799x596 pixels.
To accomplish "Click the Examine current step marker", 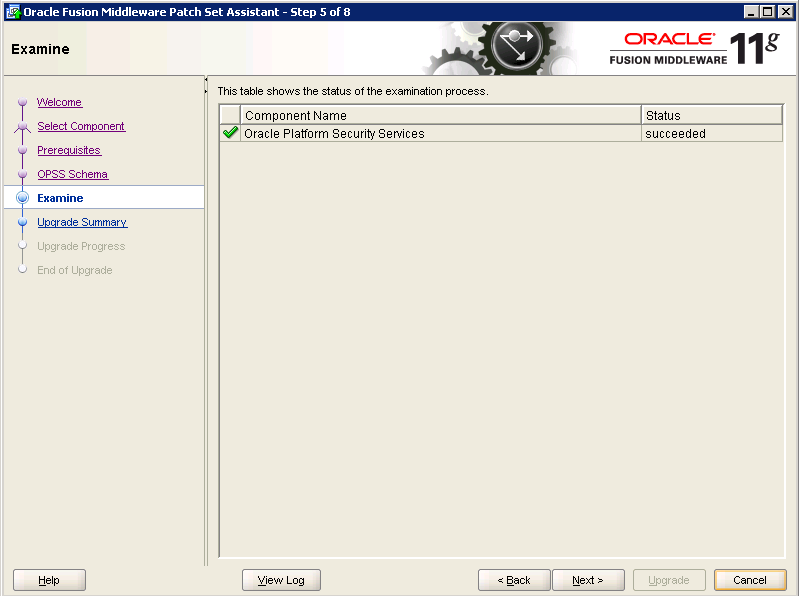I will pos(22,198).
